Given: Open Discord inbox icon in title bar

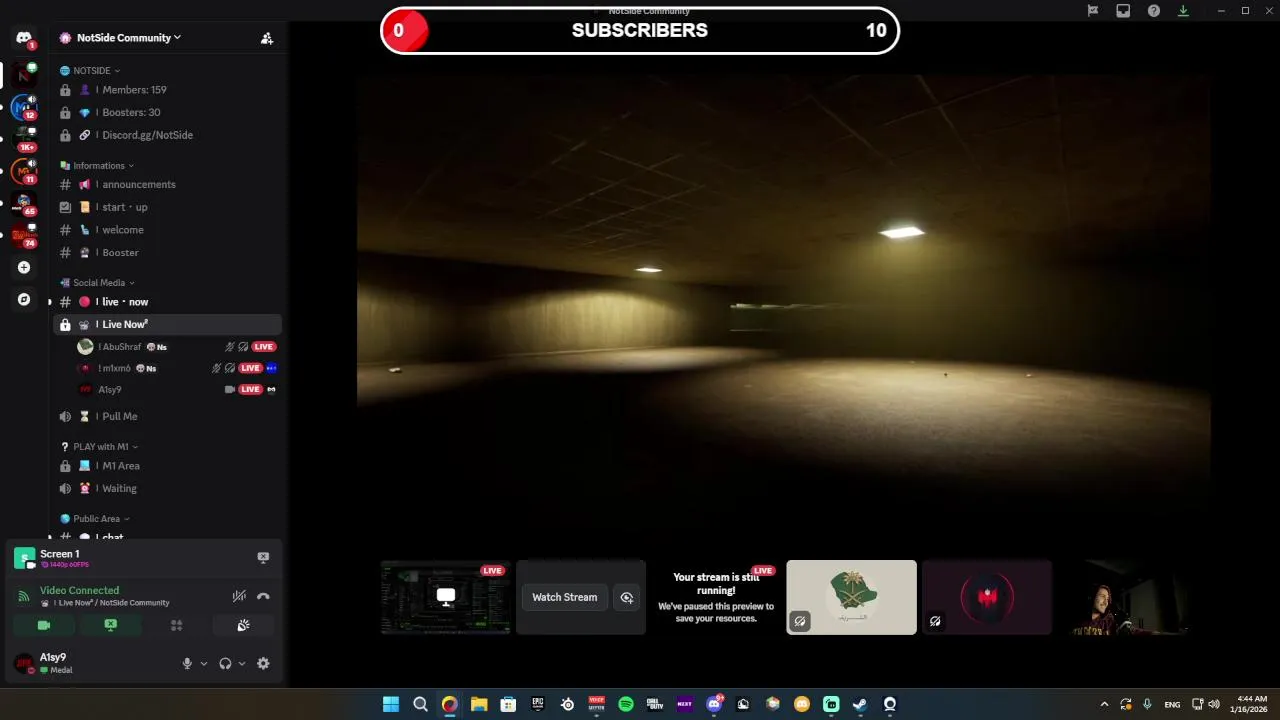Looking at the screenshot, I should point(1123,11).
